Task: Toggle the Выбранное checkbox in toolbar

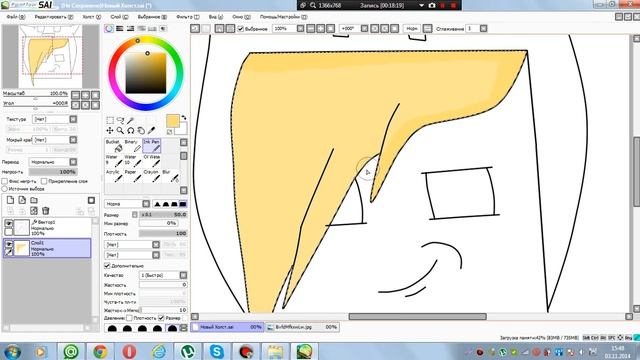Action: point(241,29)
